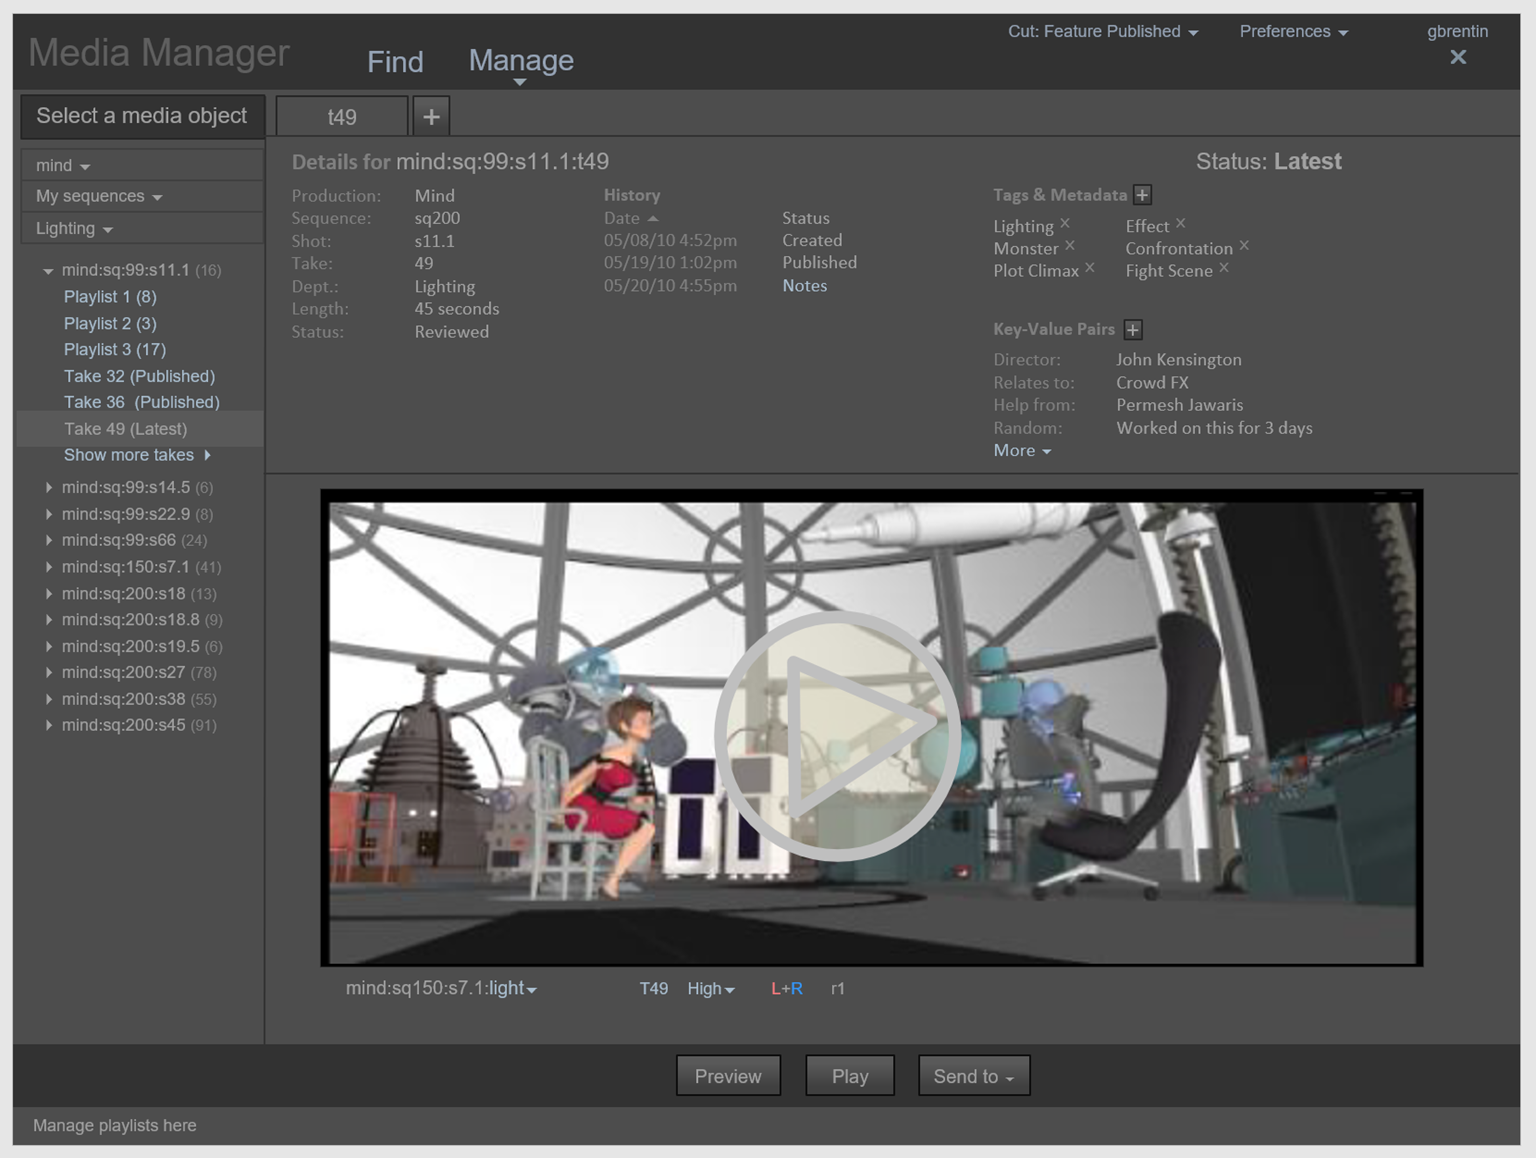Remove the Lighting tag

coord(1065,224)
